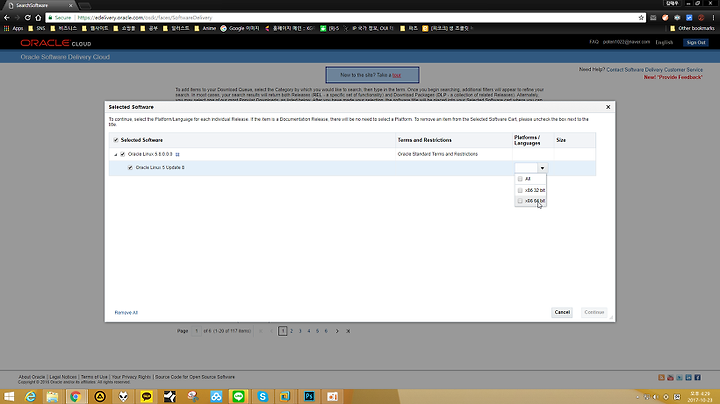Bookmark this page with the star icon
Viewport: 720px width, 404px height.
641,17
